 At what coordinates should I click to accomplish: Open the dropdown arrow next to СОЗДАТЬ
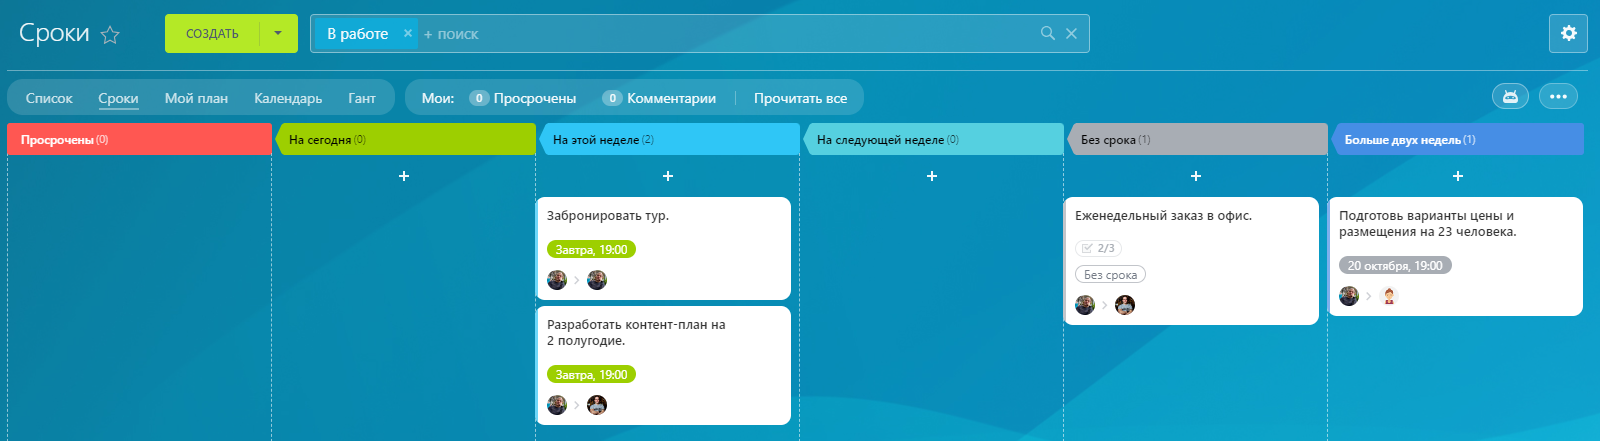pyautogui.click(x=278, y=34)
